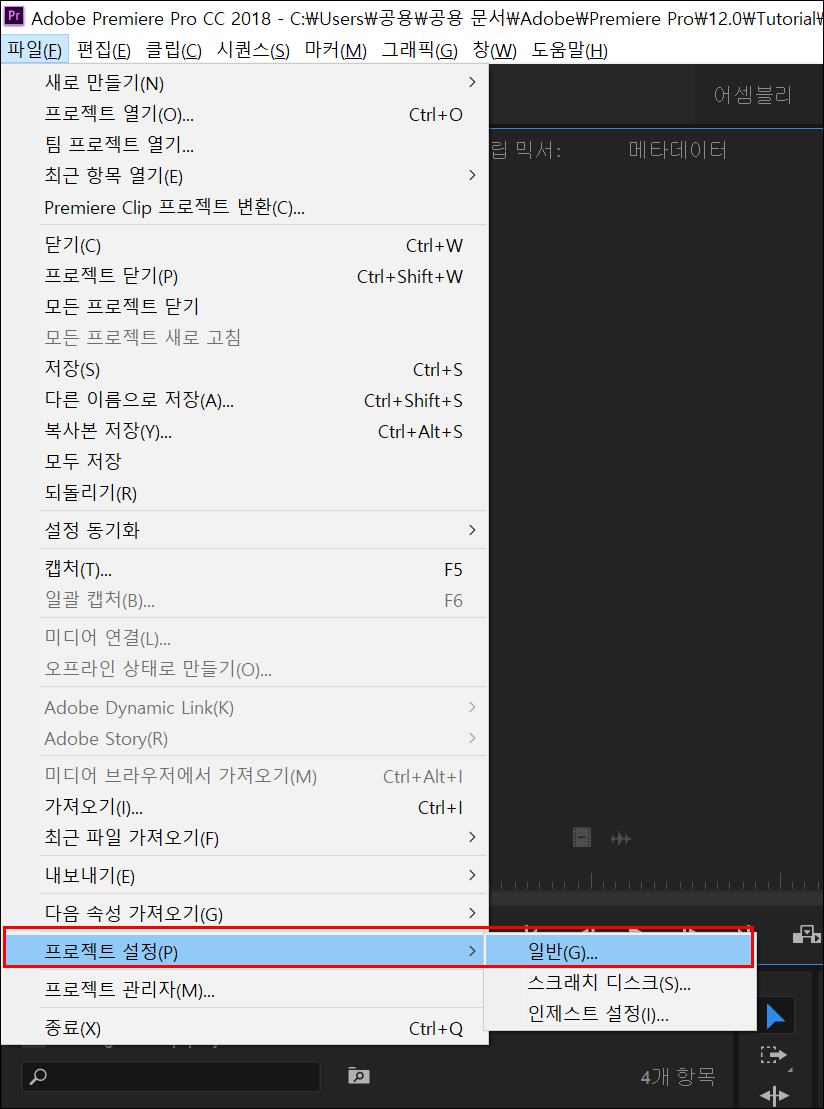This screenshot has height=1109, width=824.
Task: Choose 캡처(T)... with F5 shortcut
Action: tap(245, 569)
